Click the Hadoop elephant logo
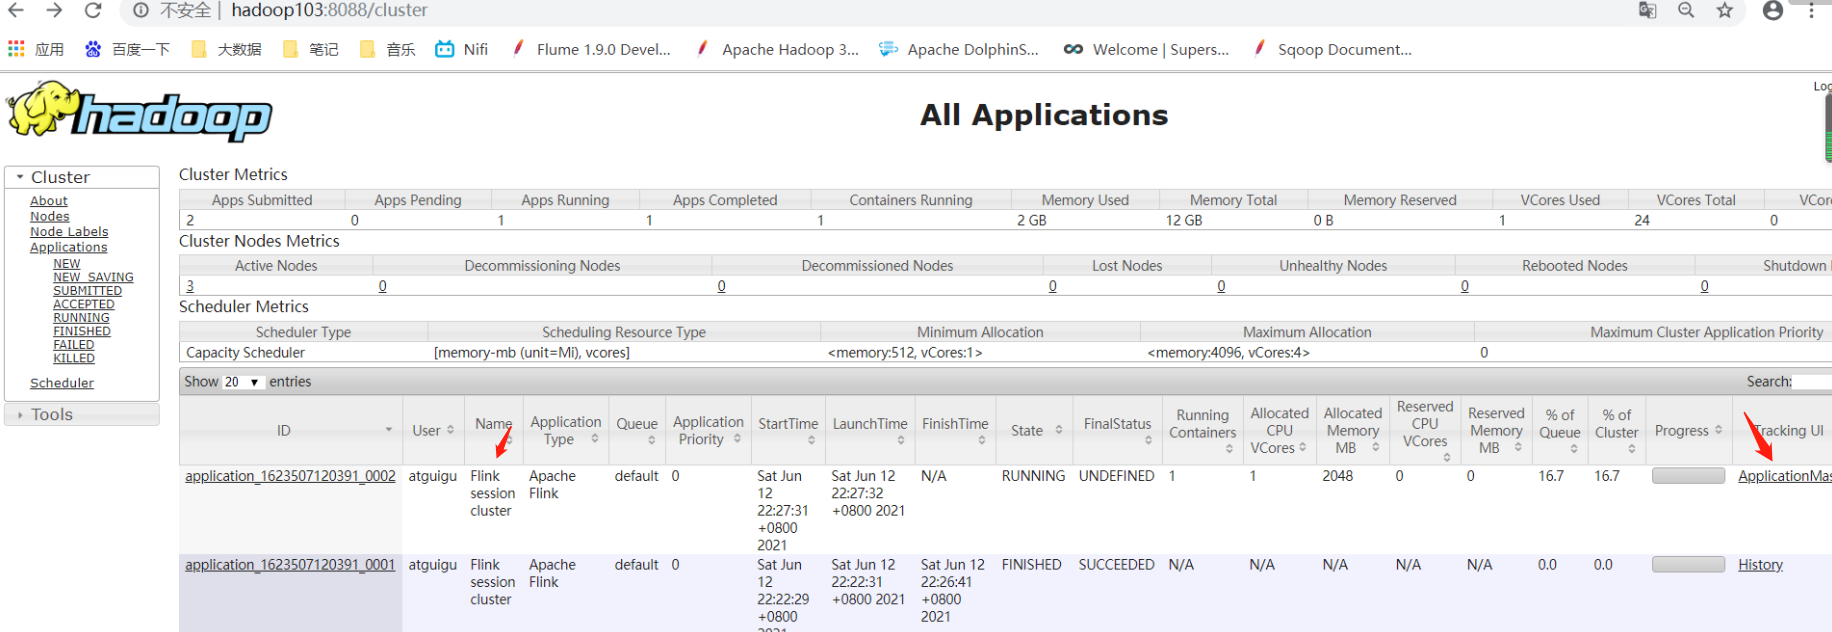1832x632 pixels. [140, 112]
